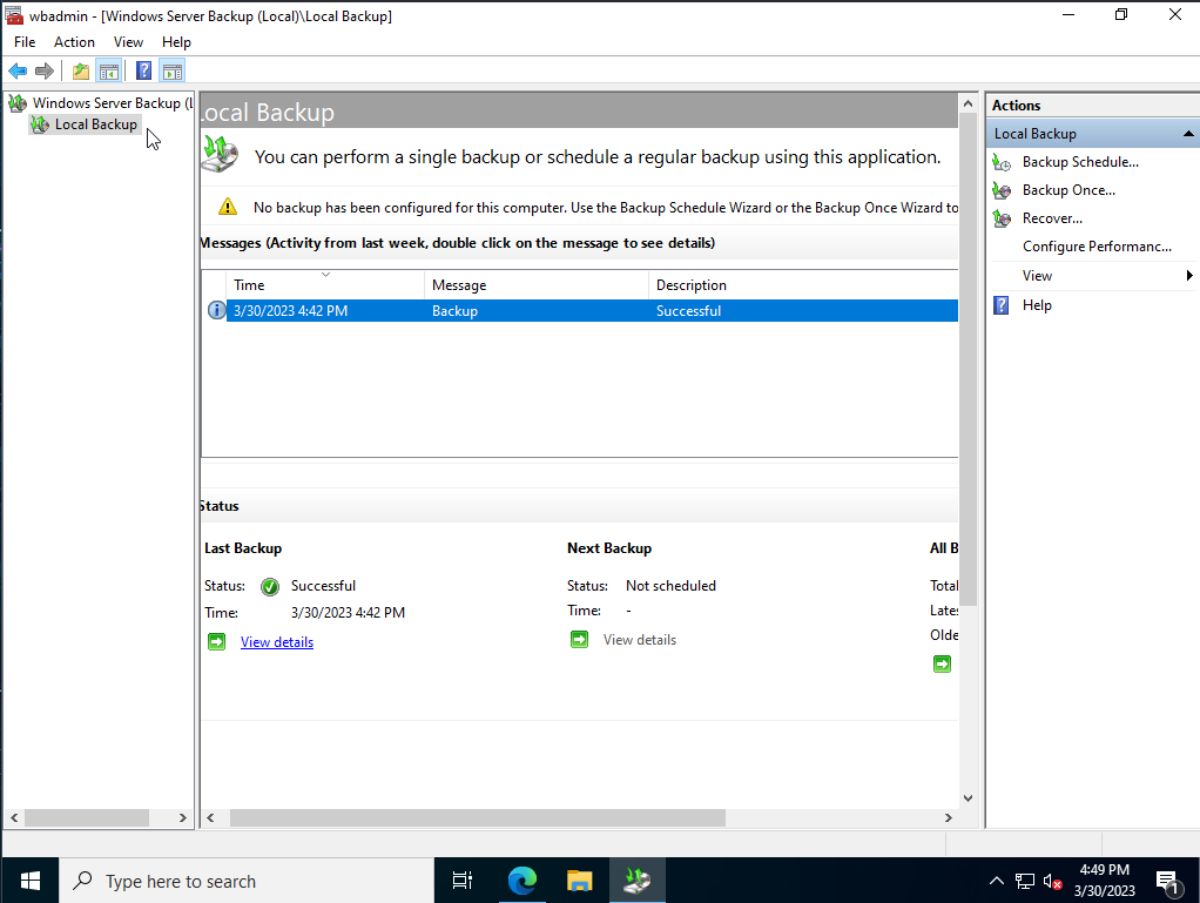Launch the Recover action

(1052, 218)
